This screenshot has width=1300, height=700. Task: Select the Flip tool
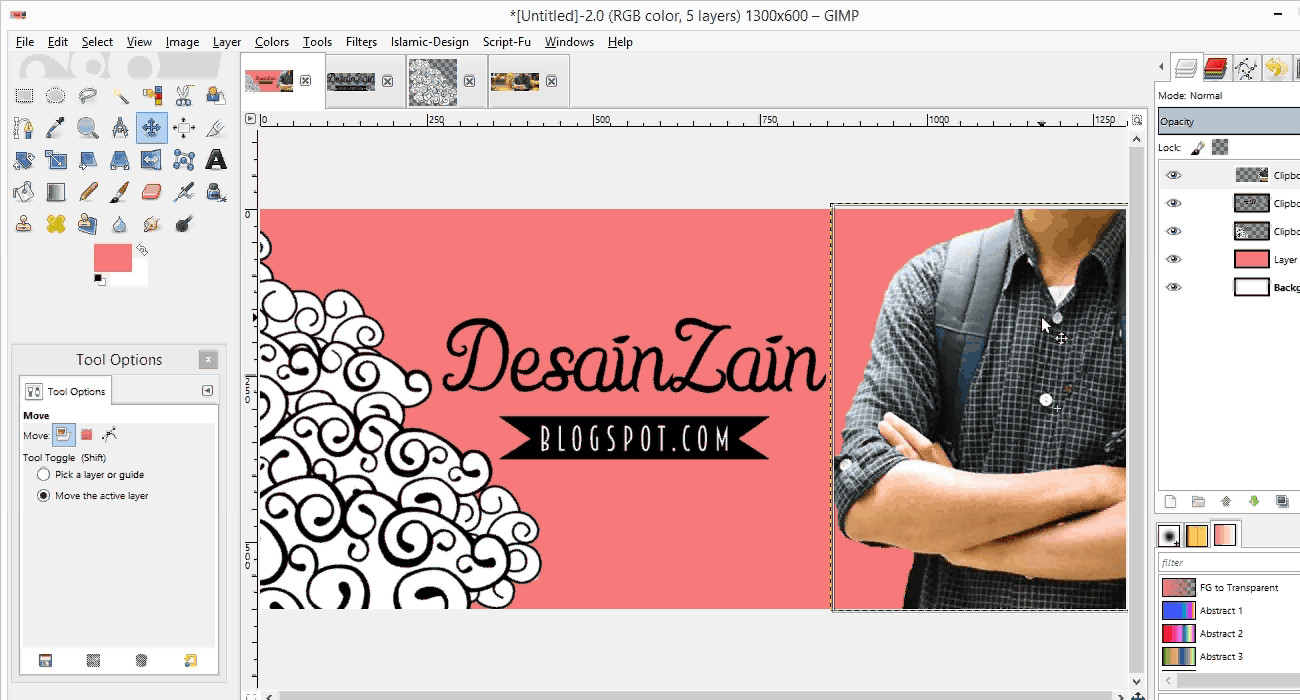pos(152,160)
